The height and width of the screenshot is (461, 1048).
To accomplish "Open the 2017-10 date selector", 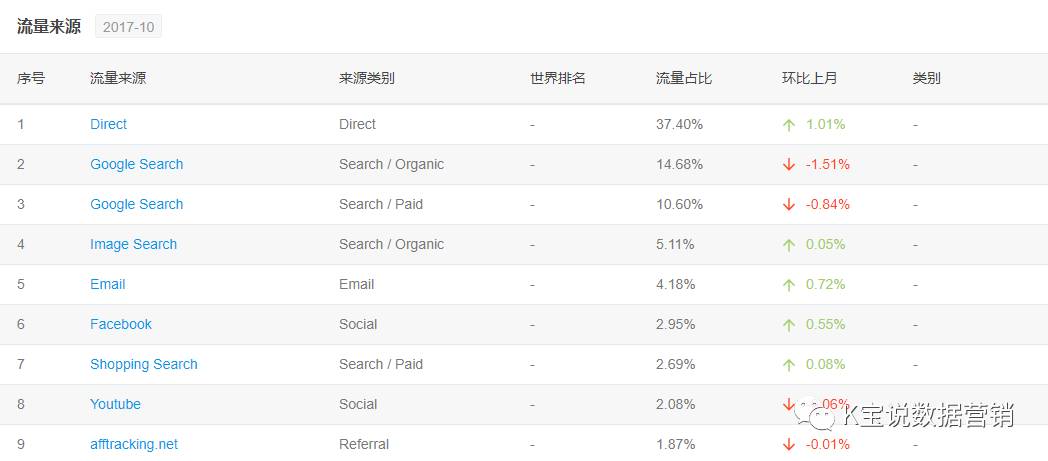I will pyautogui.click(x=128, y=27).
